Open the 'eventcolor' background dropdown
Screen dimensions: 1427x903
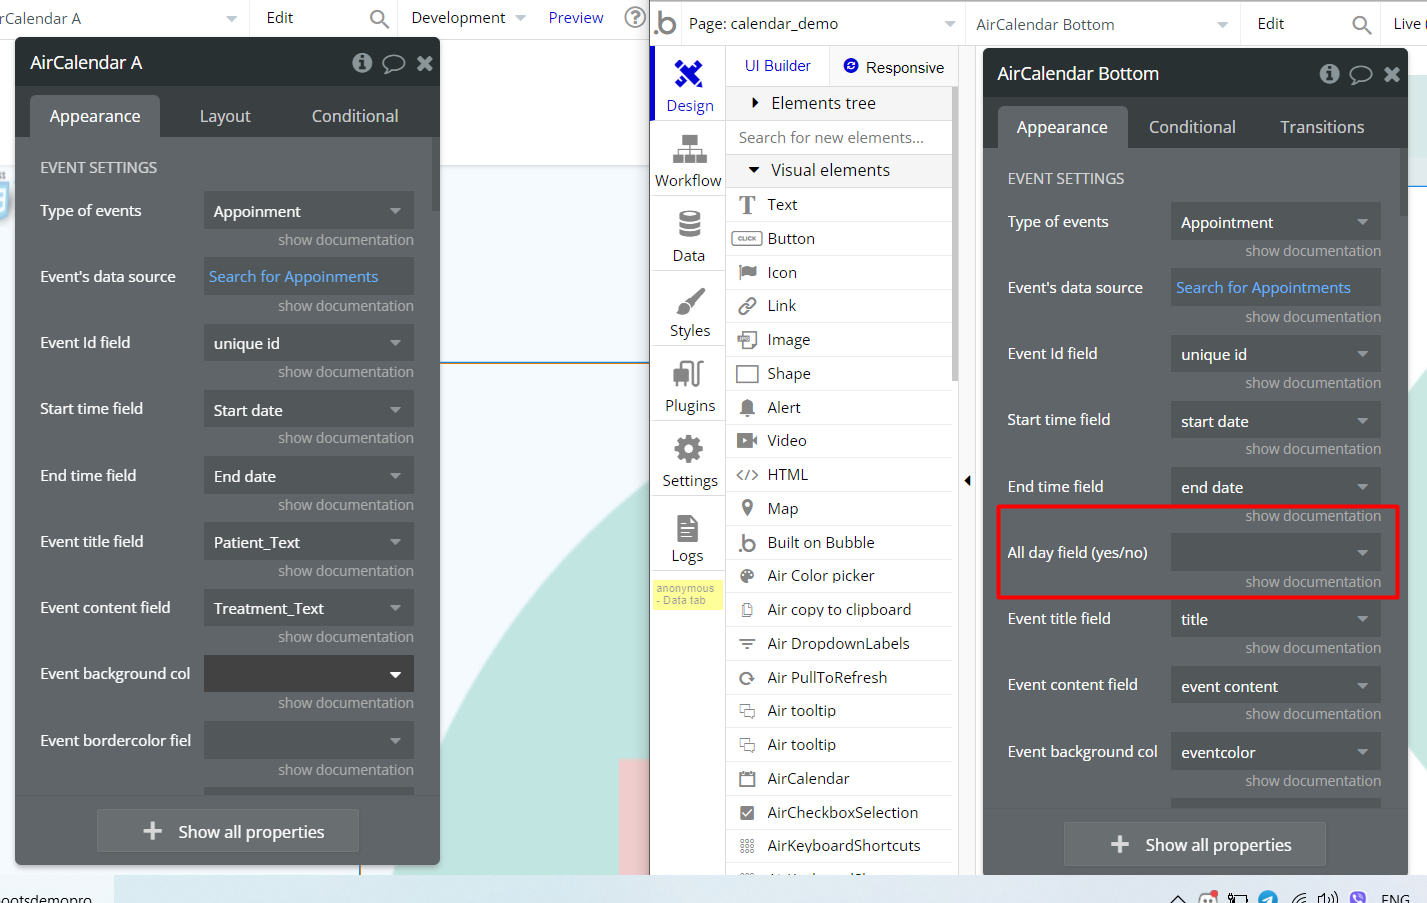(1276, 752)
